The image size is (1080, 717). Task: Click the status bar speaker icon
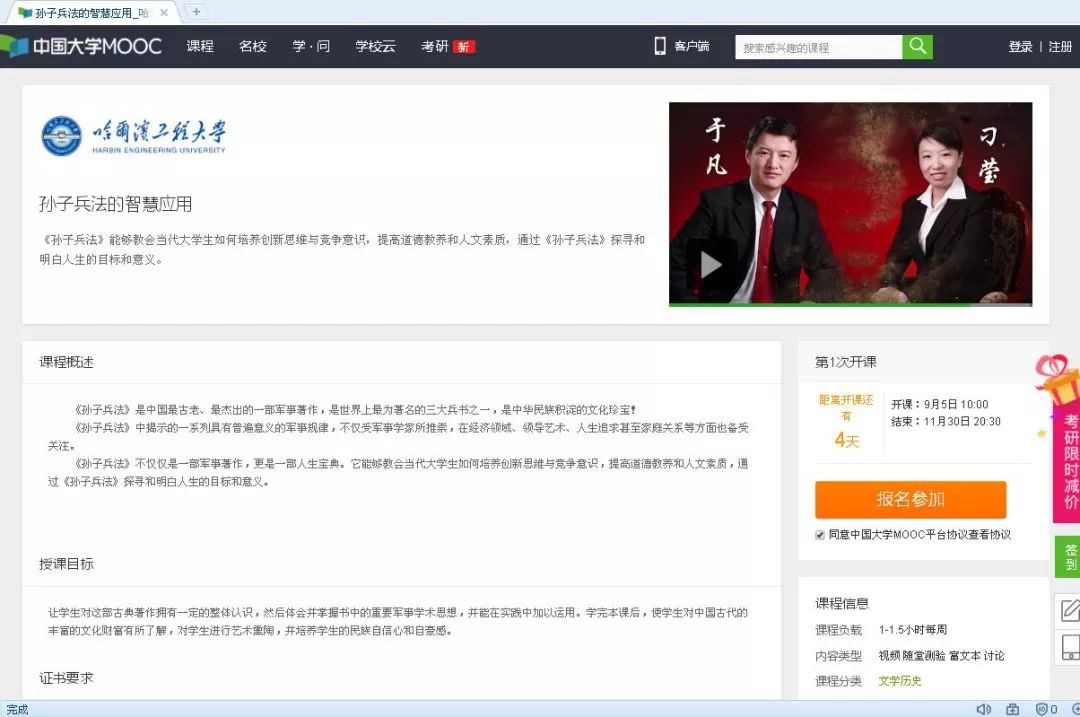click(x=984, y=709)
